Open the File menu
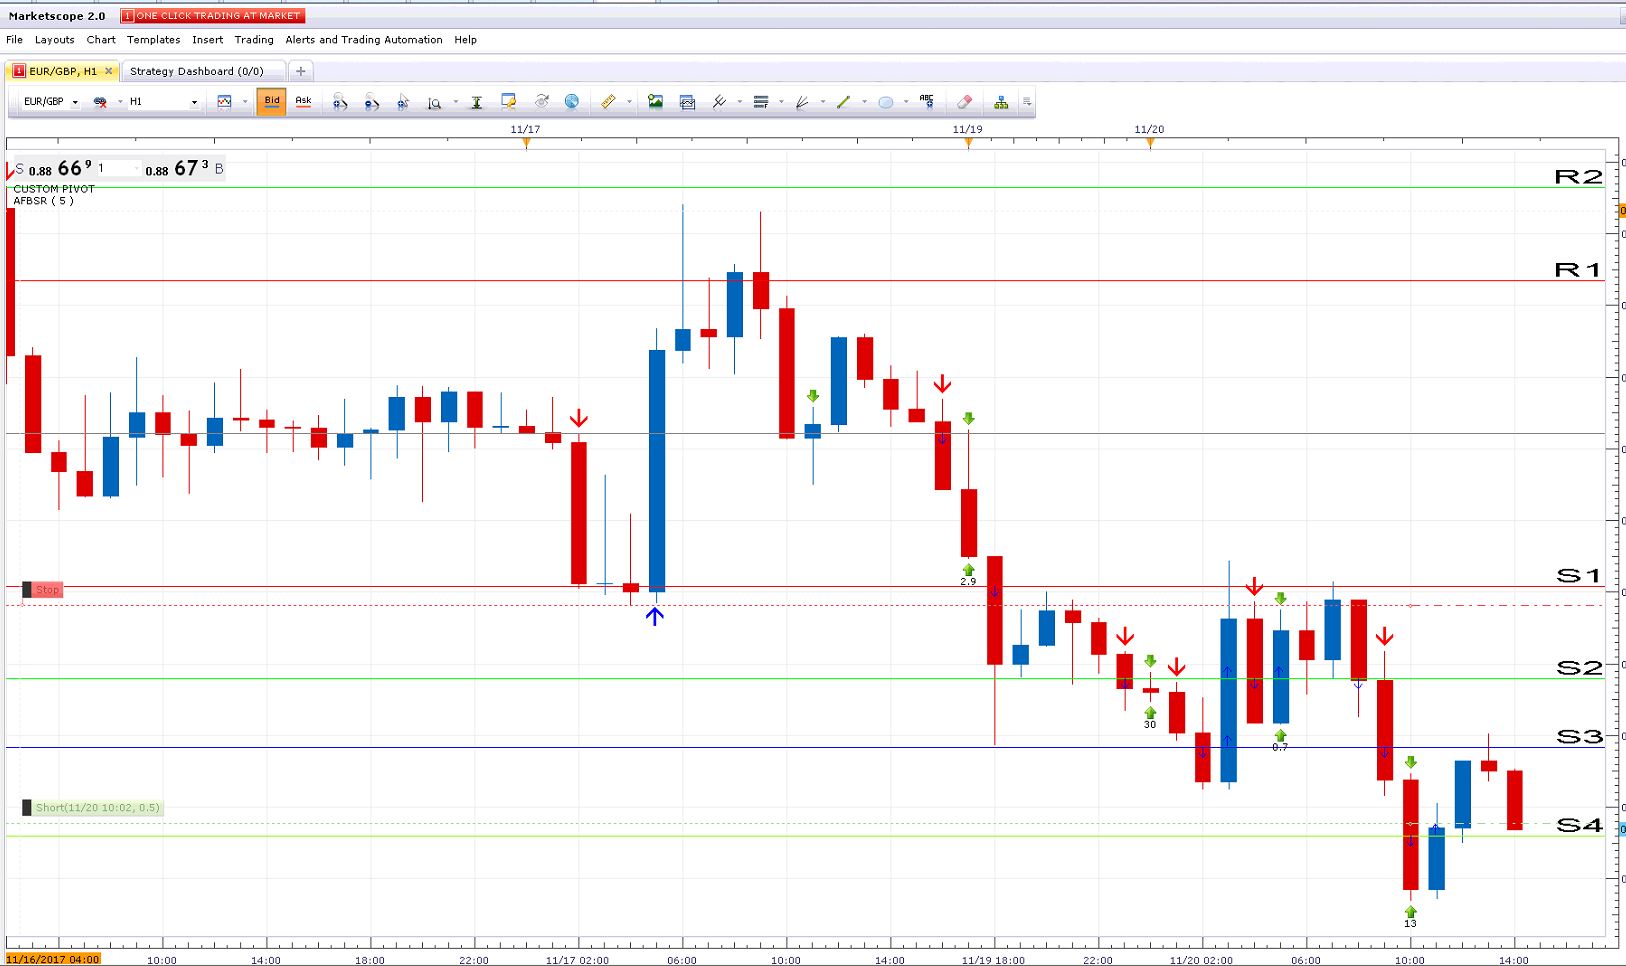Image resolution: width=1626 pixels, height=966 pixels. (x=14, y=40)
